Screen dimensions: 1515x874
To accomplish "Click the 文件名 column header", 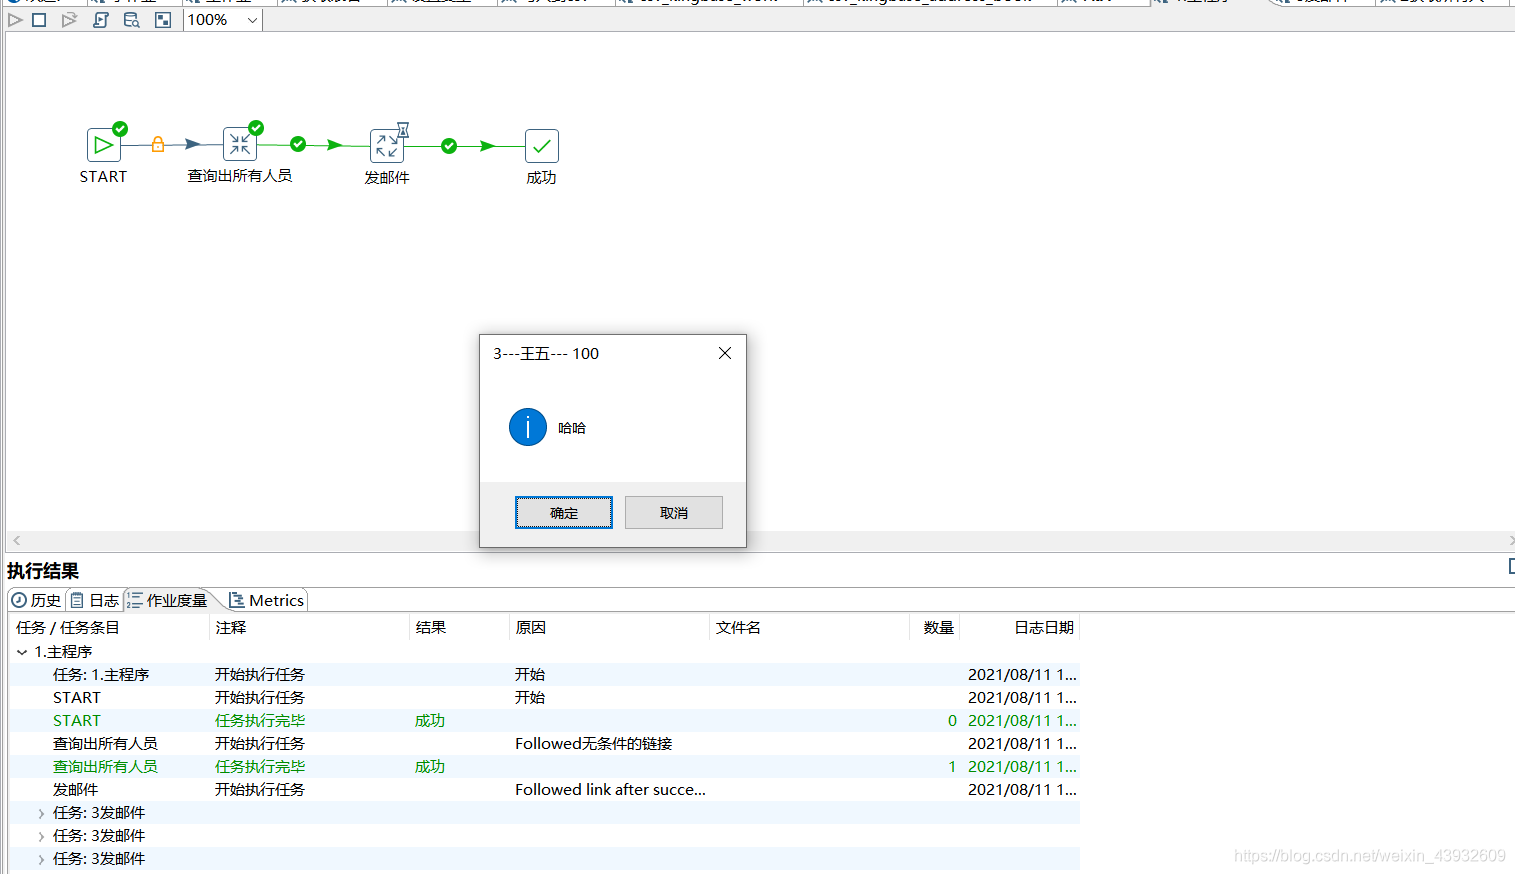I will [810, 627].
